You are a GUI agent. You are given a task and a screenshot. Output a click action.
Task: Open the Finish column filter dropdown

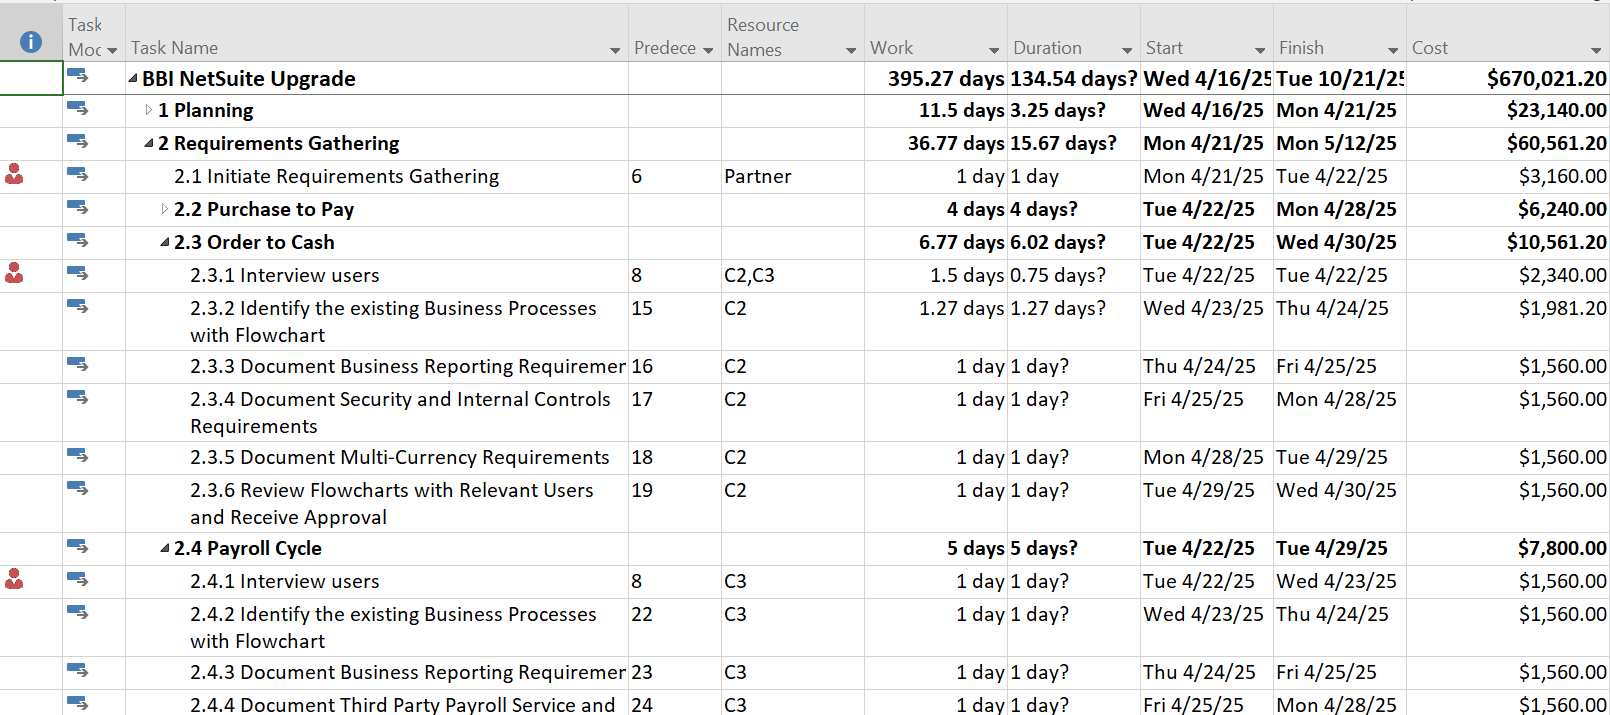(x=1393, y=50)
